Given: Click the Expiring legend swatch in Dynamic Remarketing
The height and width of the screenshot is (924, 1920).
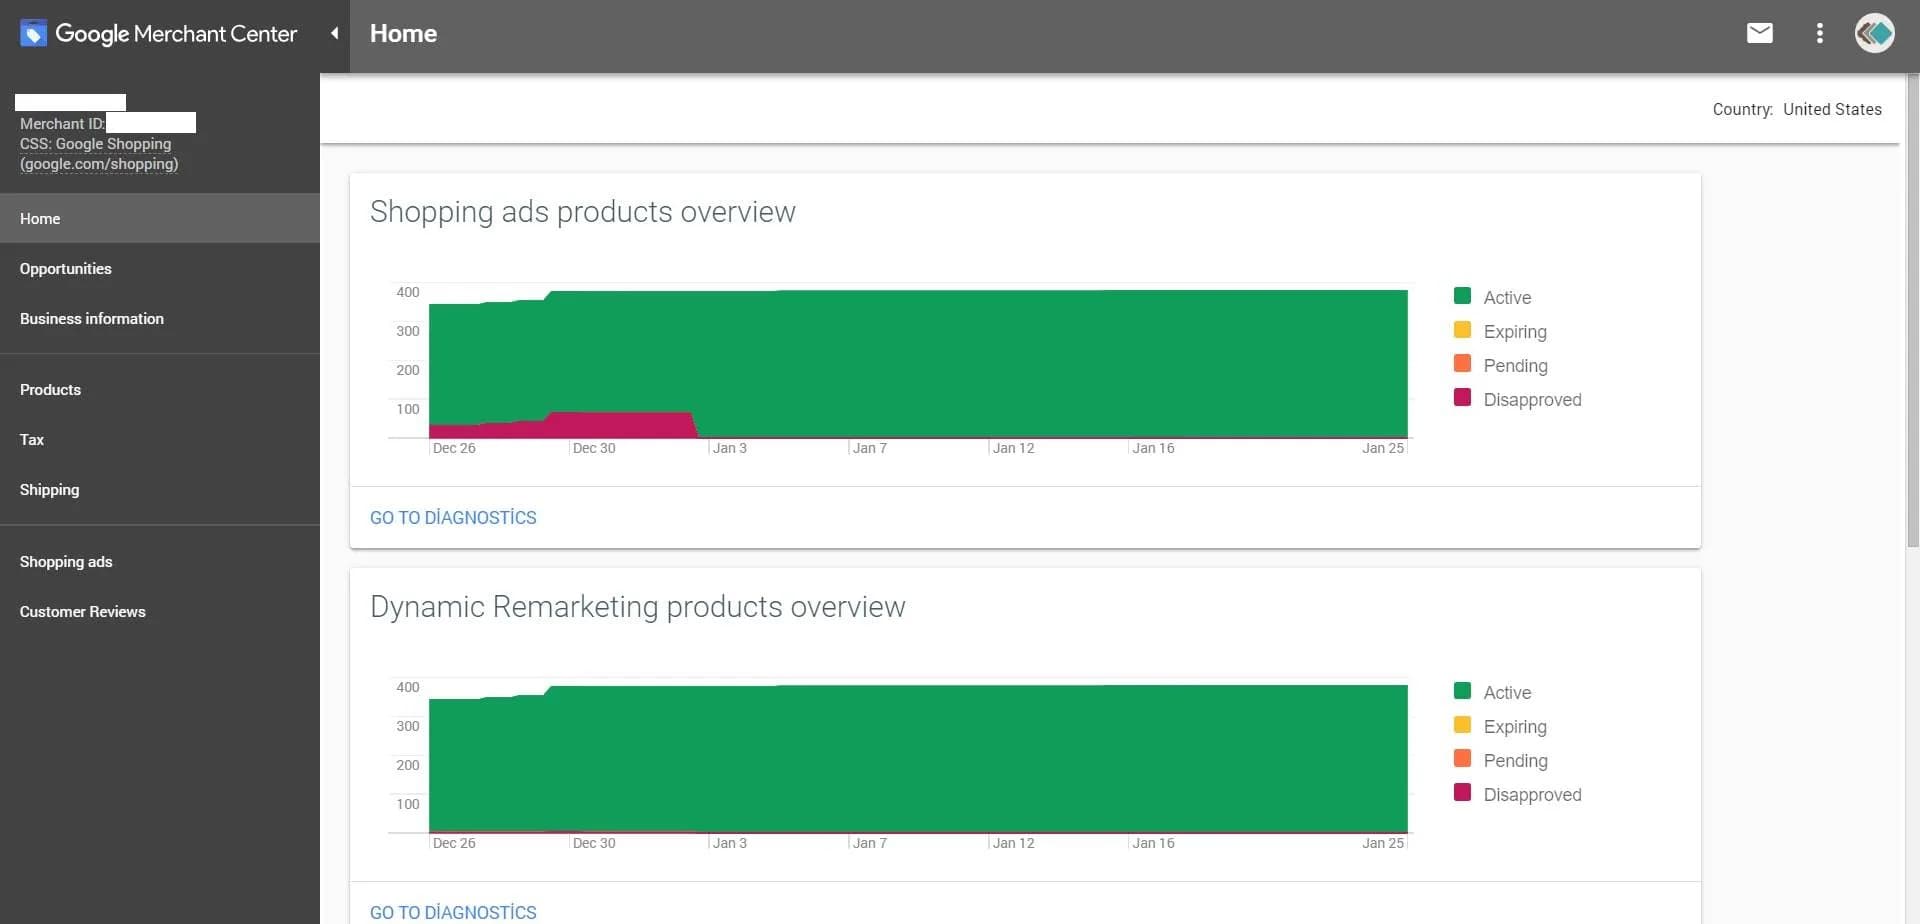Looking at the screenshot, I should pos(1462,725).
